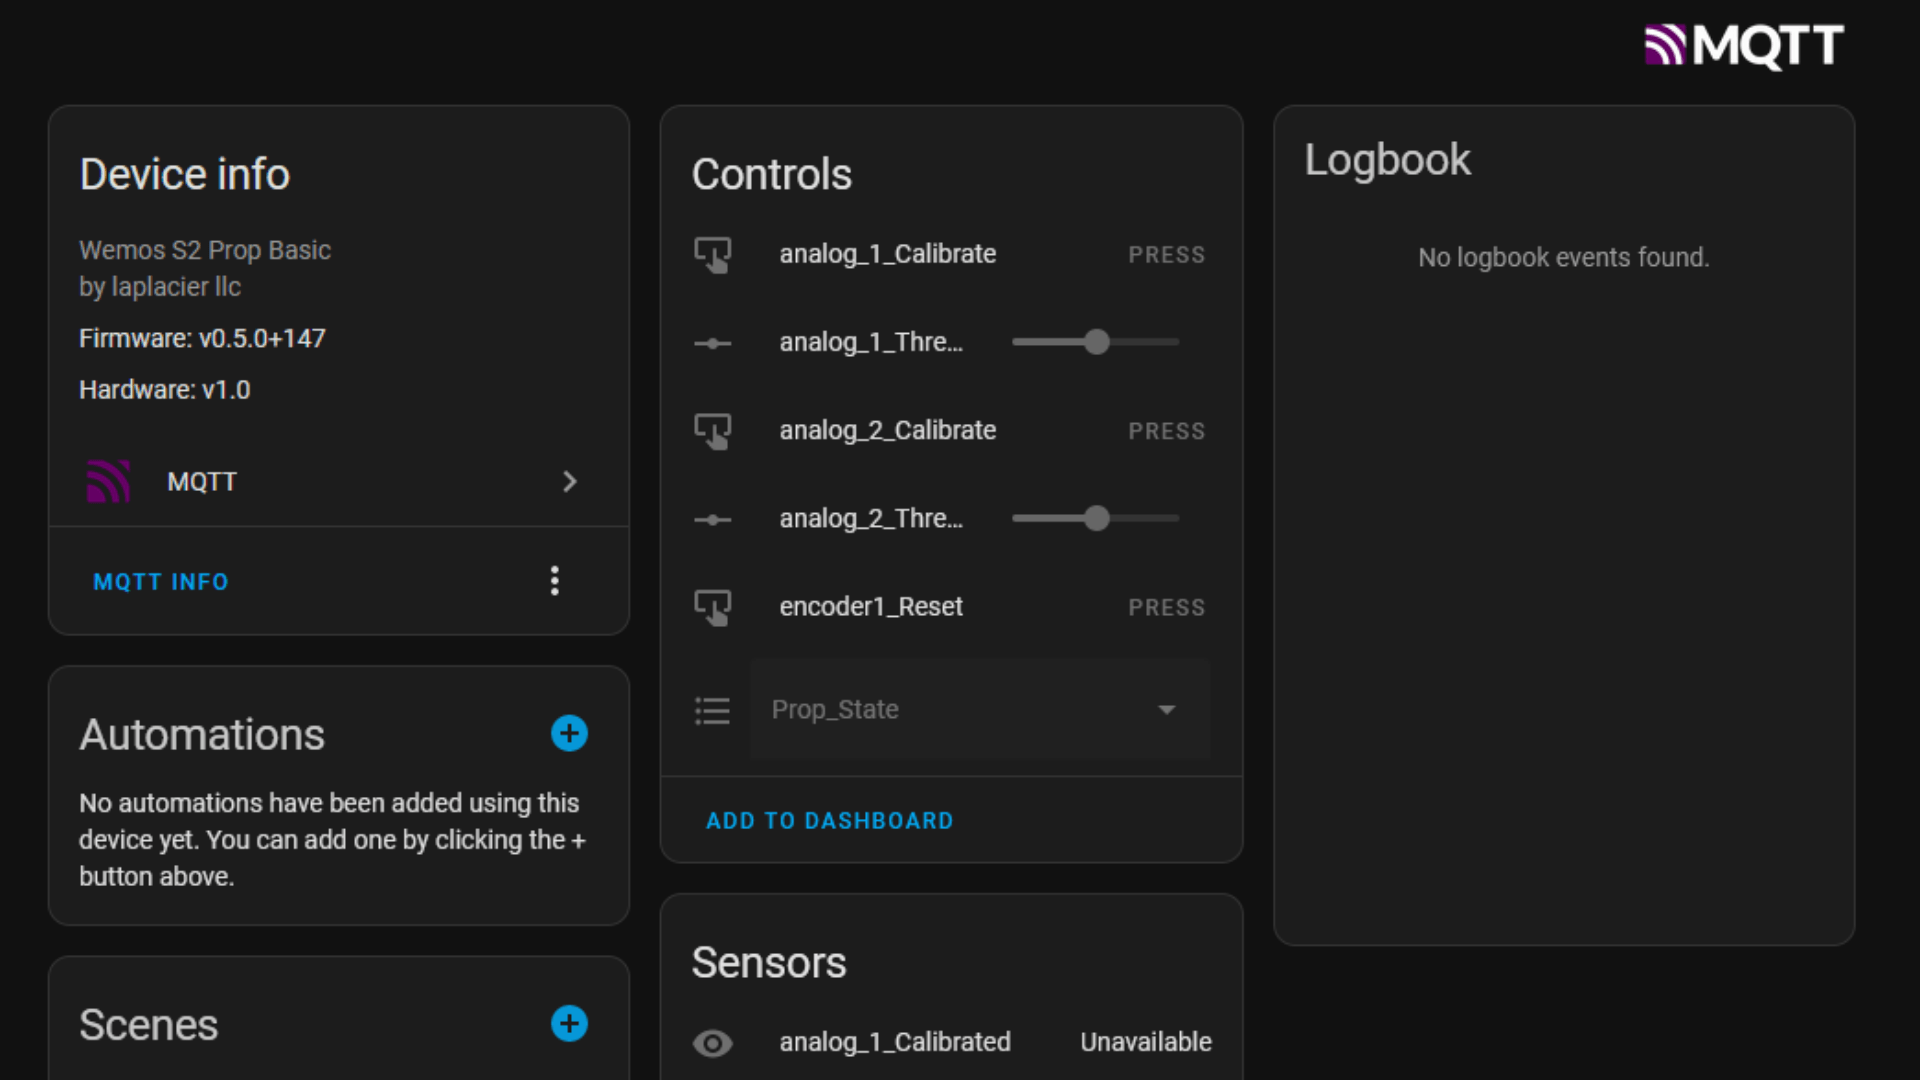The image size is (1920, 1080).
Task: Add a new scene with the plus button
Action: [569, 1024]
